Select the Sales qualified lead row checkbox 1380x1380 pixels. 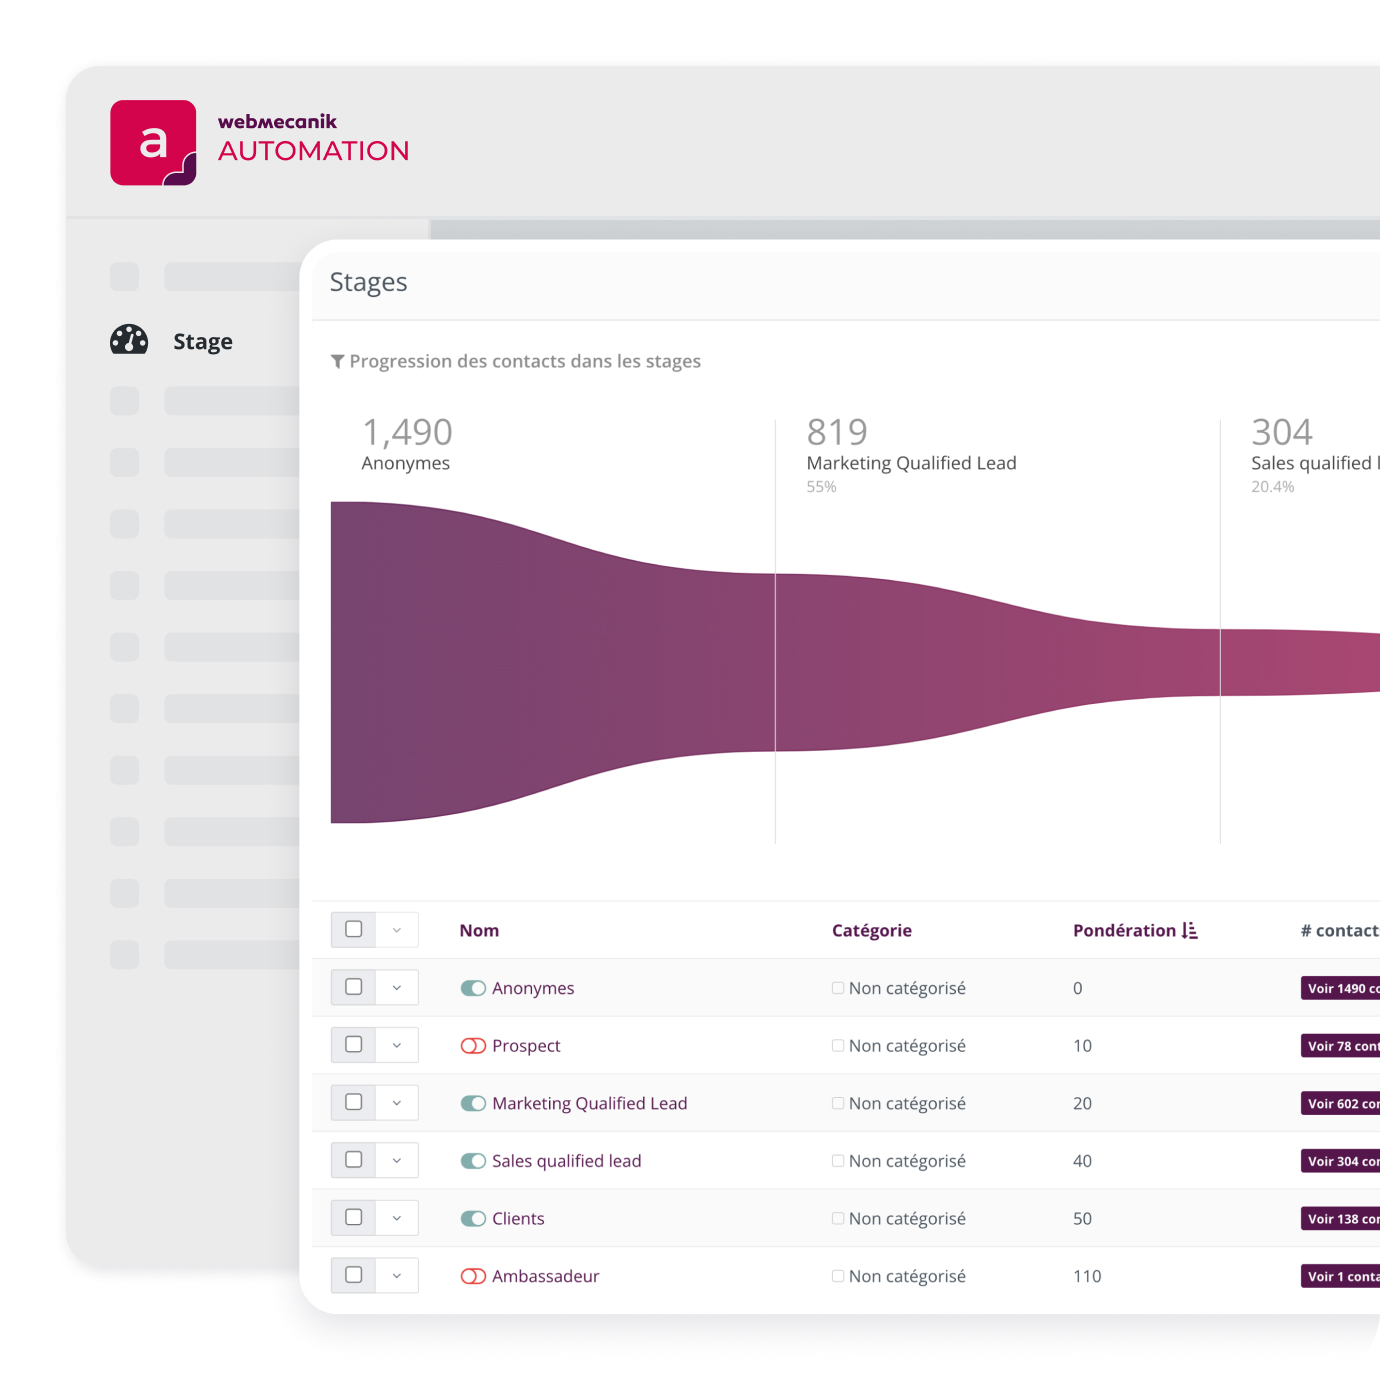point(354,1160)
